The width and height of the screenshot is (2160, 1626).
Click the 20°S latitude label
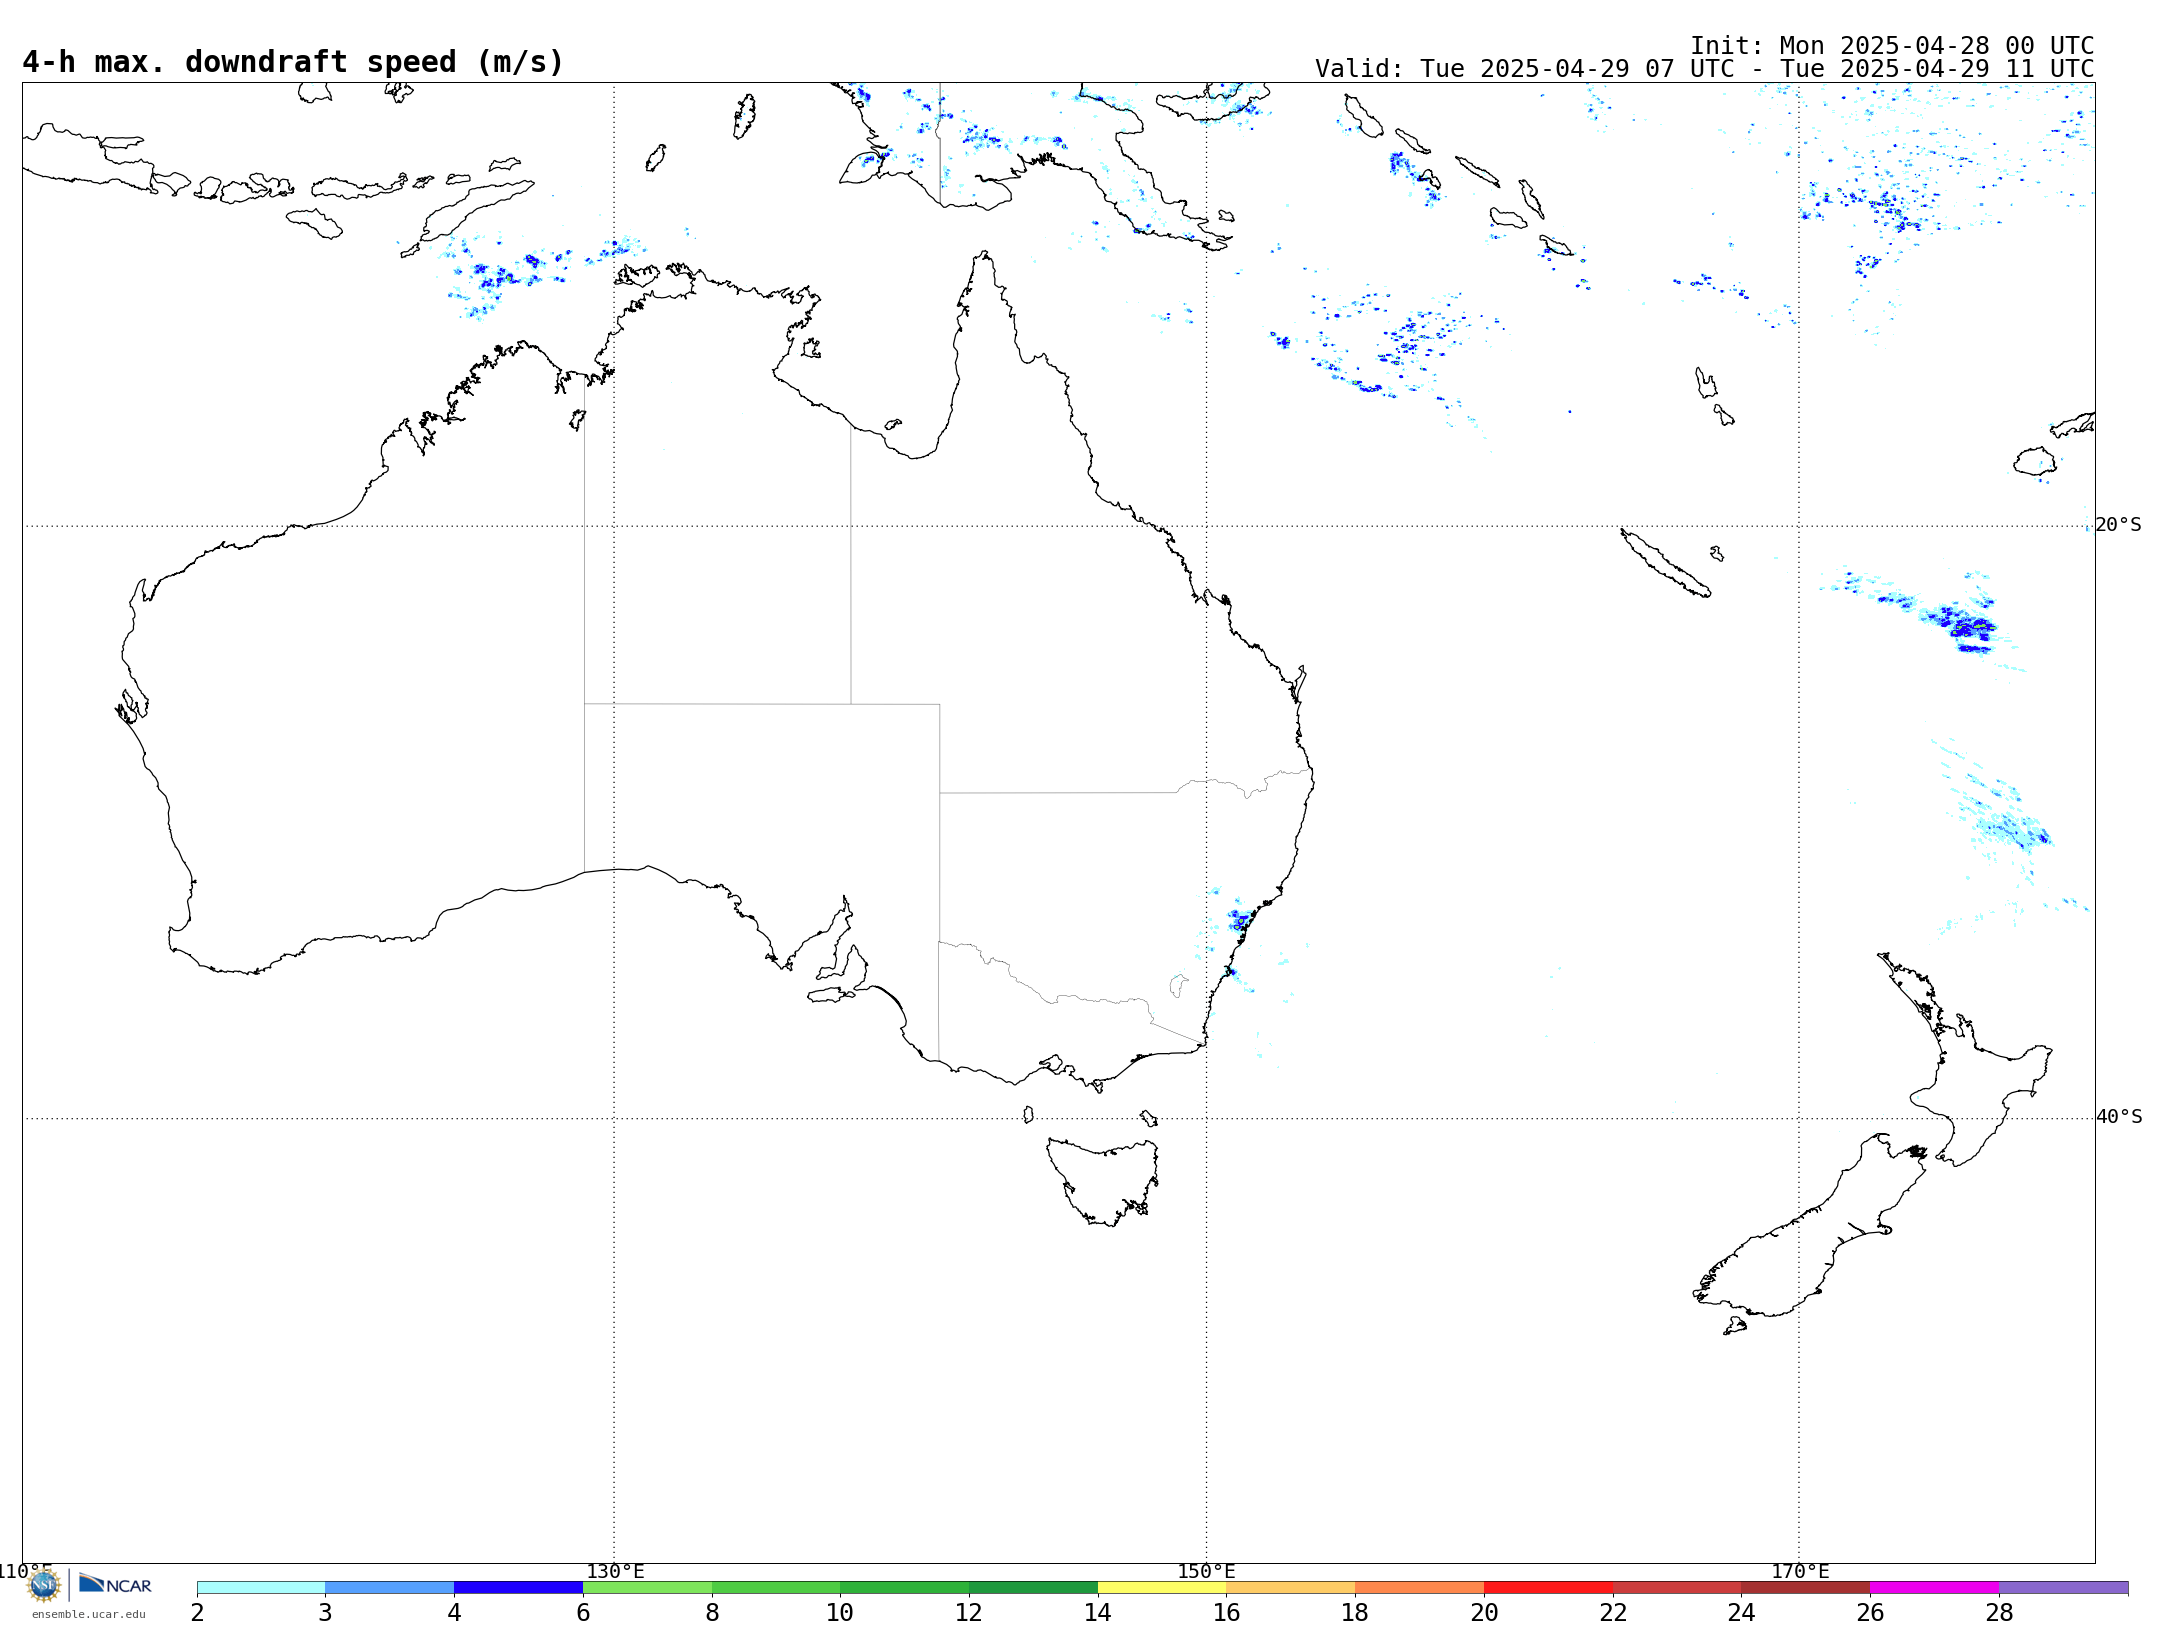pos(2118,525)
